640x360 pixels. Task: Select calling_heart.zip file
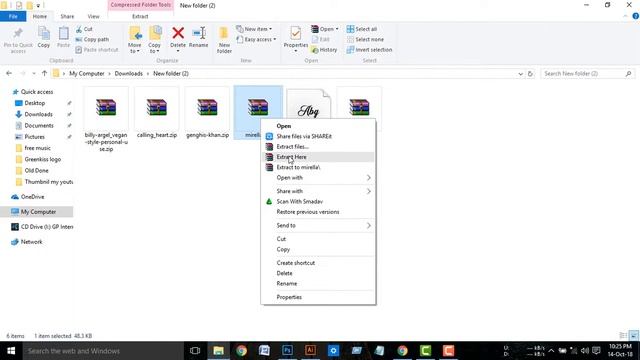(157, 113)
